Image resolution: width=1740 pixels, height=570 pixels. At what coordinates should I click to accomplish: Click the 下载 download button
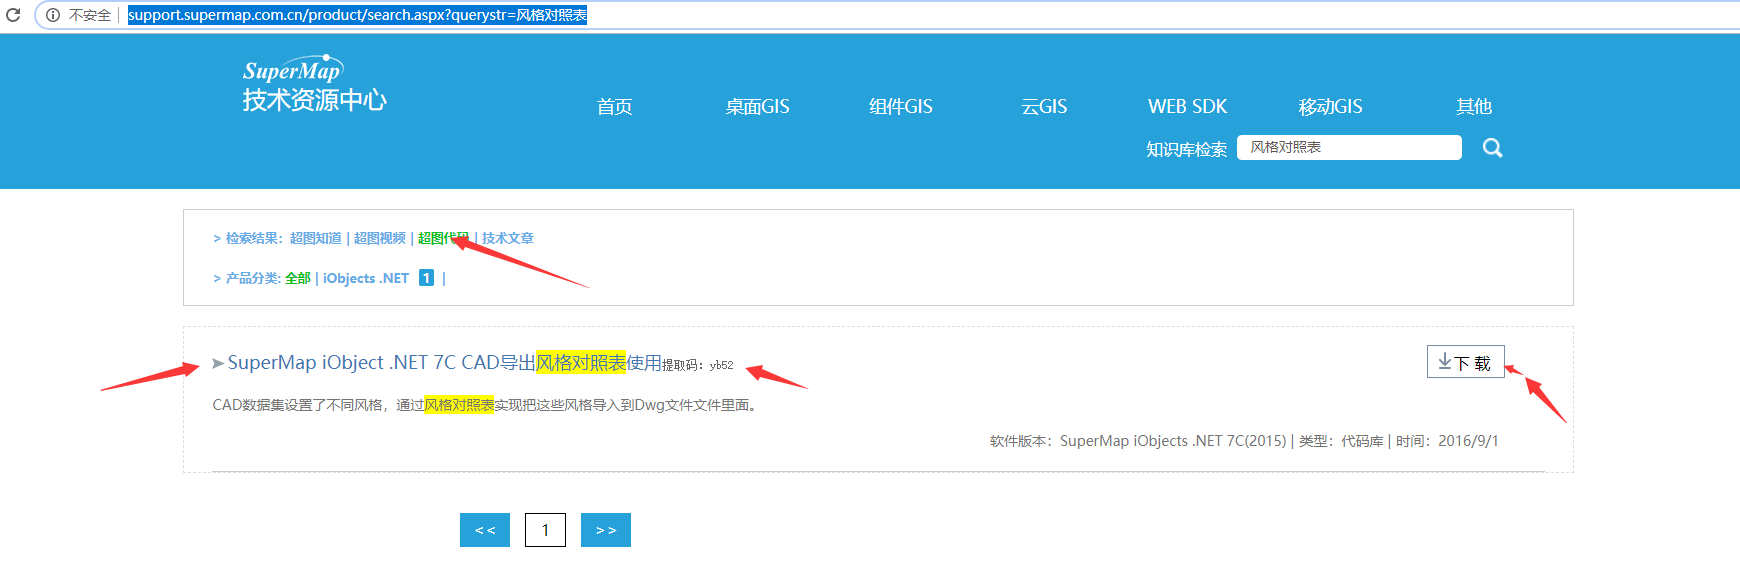click(1465, 362)
